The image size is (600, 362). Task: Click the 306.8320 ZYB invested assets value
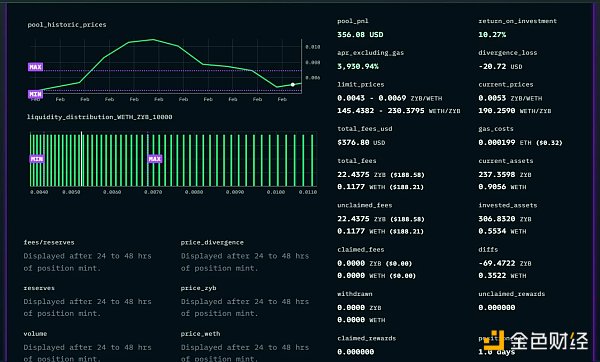505,219
